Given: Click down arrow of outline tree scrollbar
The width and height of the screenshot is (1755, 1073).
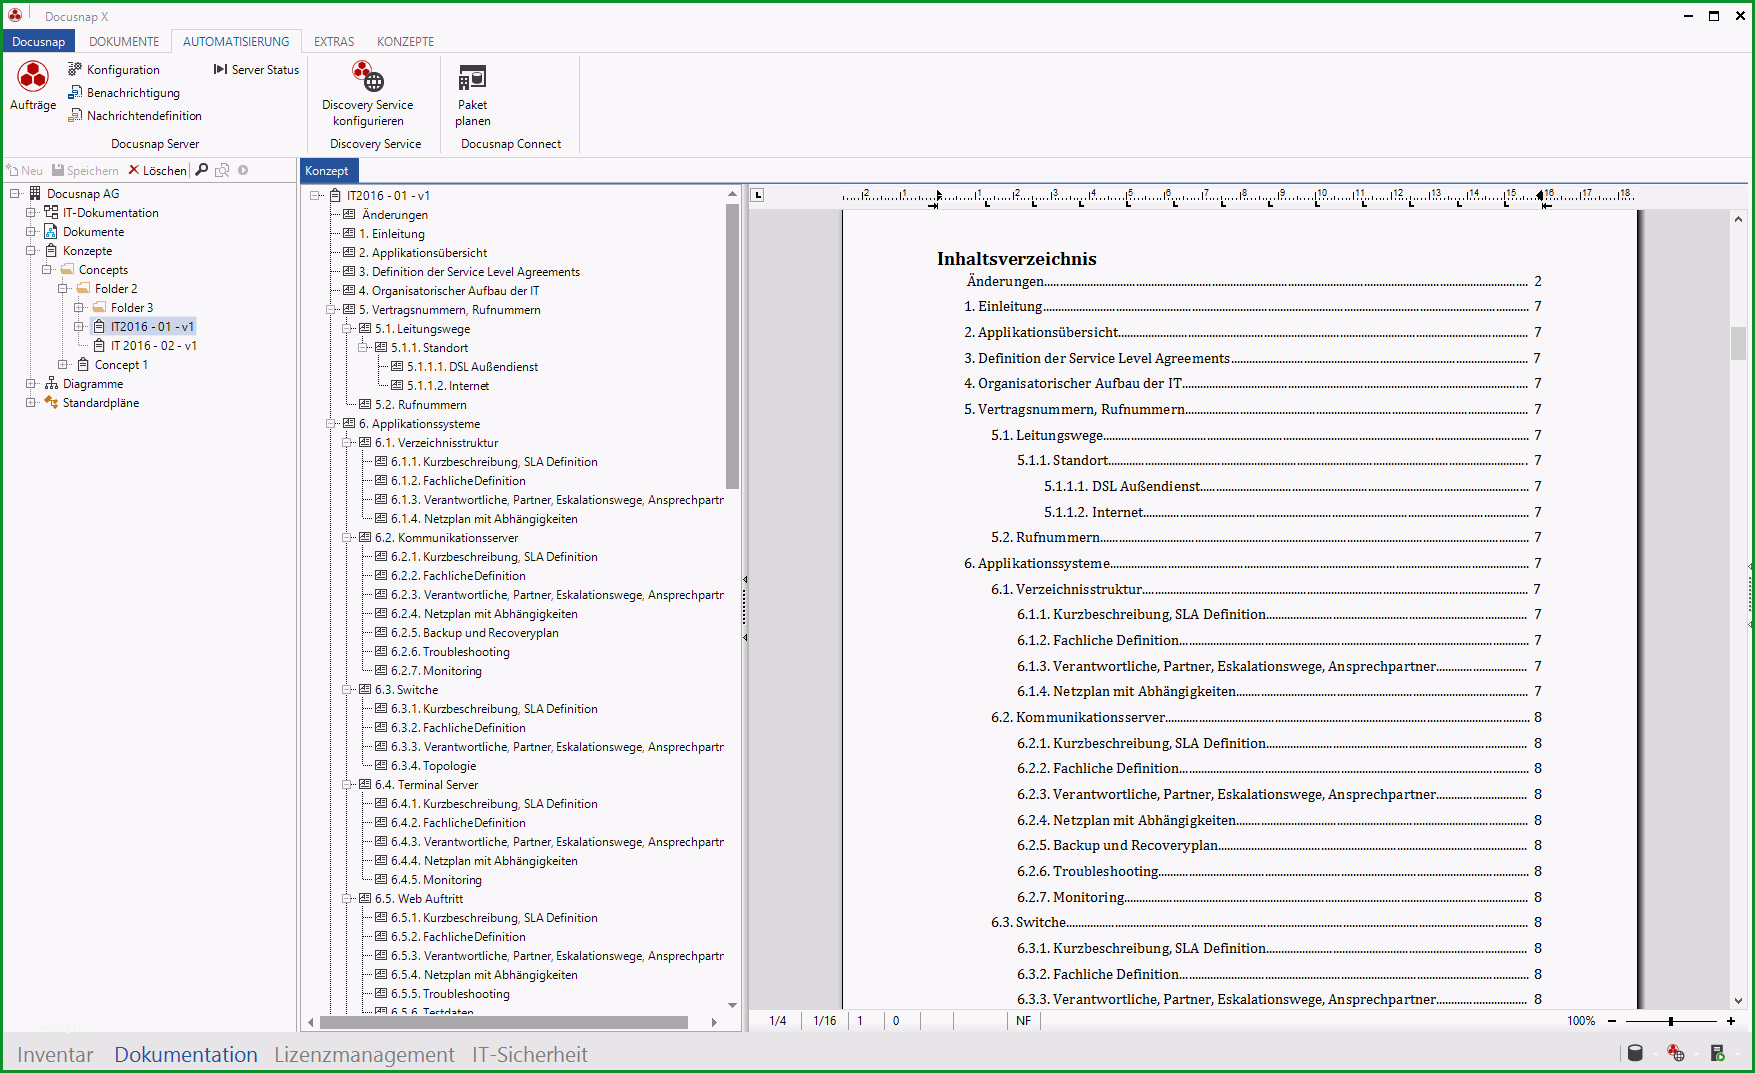Looking at the screenshot, I should click(732, 1005).
